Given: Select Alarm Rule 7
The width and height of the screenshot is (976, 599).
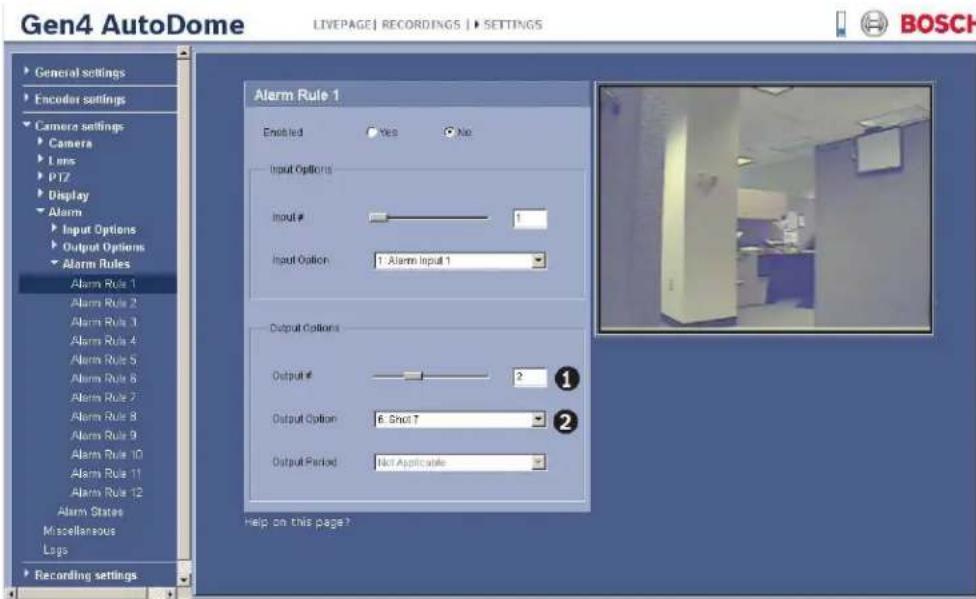Looking at the screenshot, I should 103,398.
